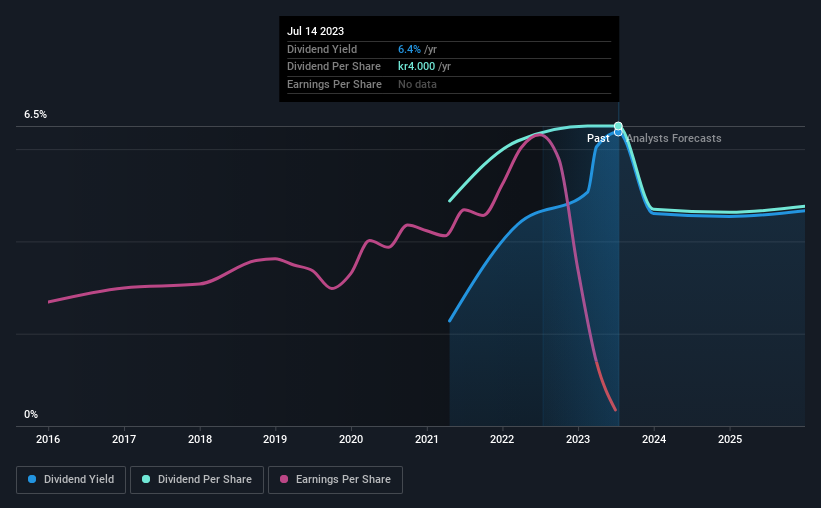
Task: Click the 'Dividend Per Share' row label in tooltip
Action: coord(334,67)
